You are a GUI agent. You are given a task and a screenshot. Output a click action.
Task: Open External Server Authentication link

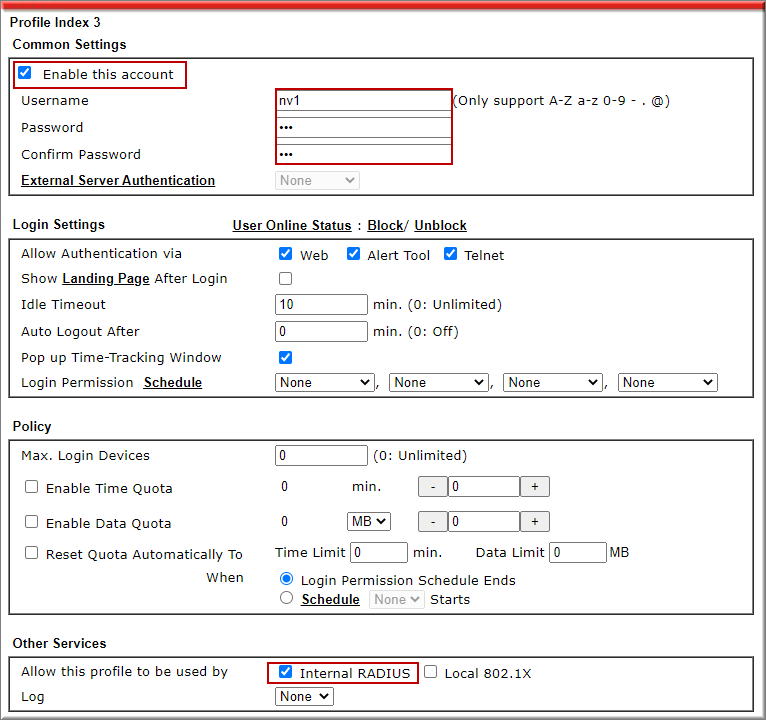pos(118,181)
